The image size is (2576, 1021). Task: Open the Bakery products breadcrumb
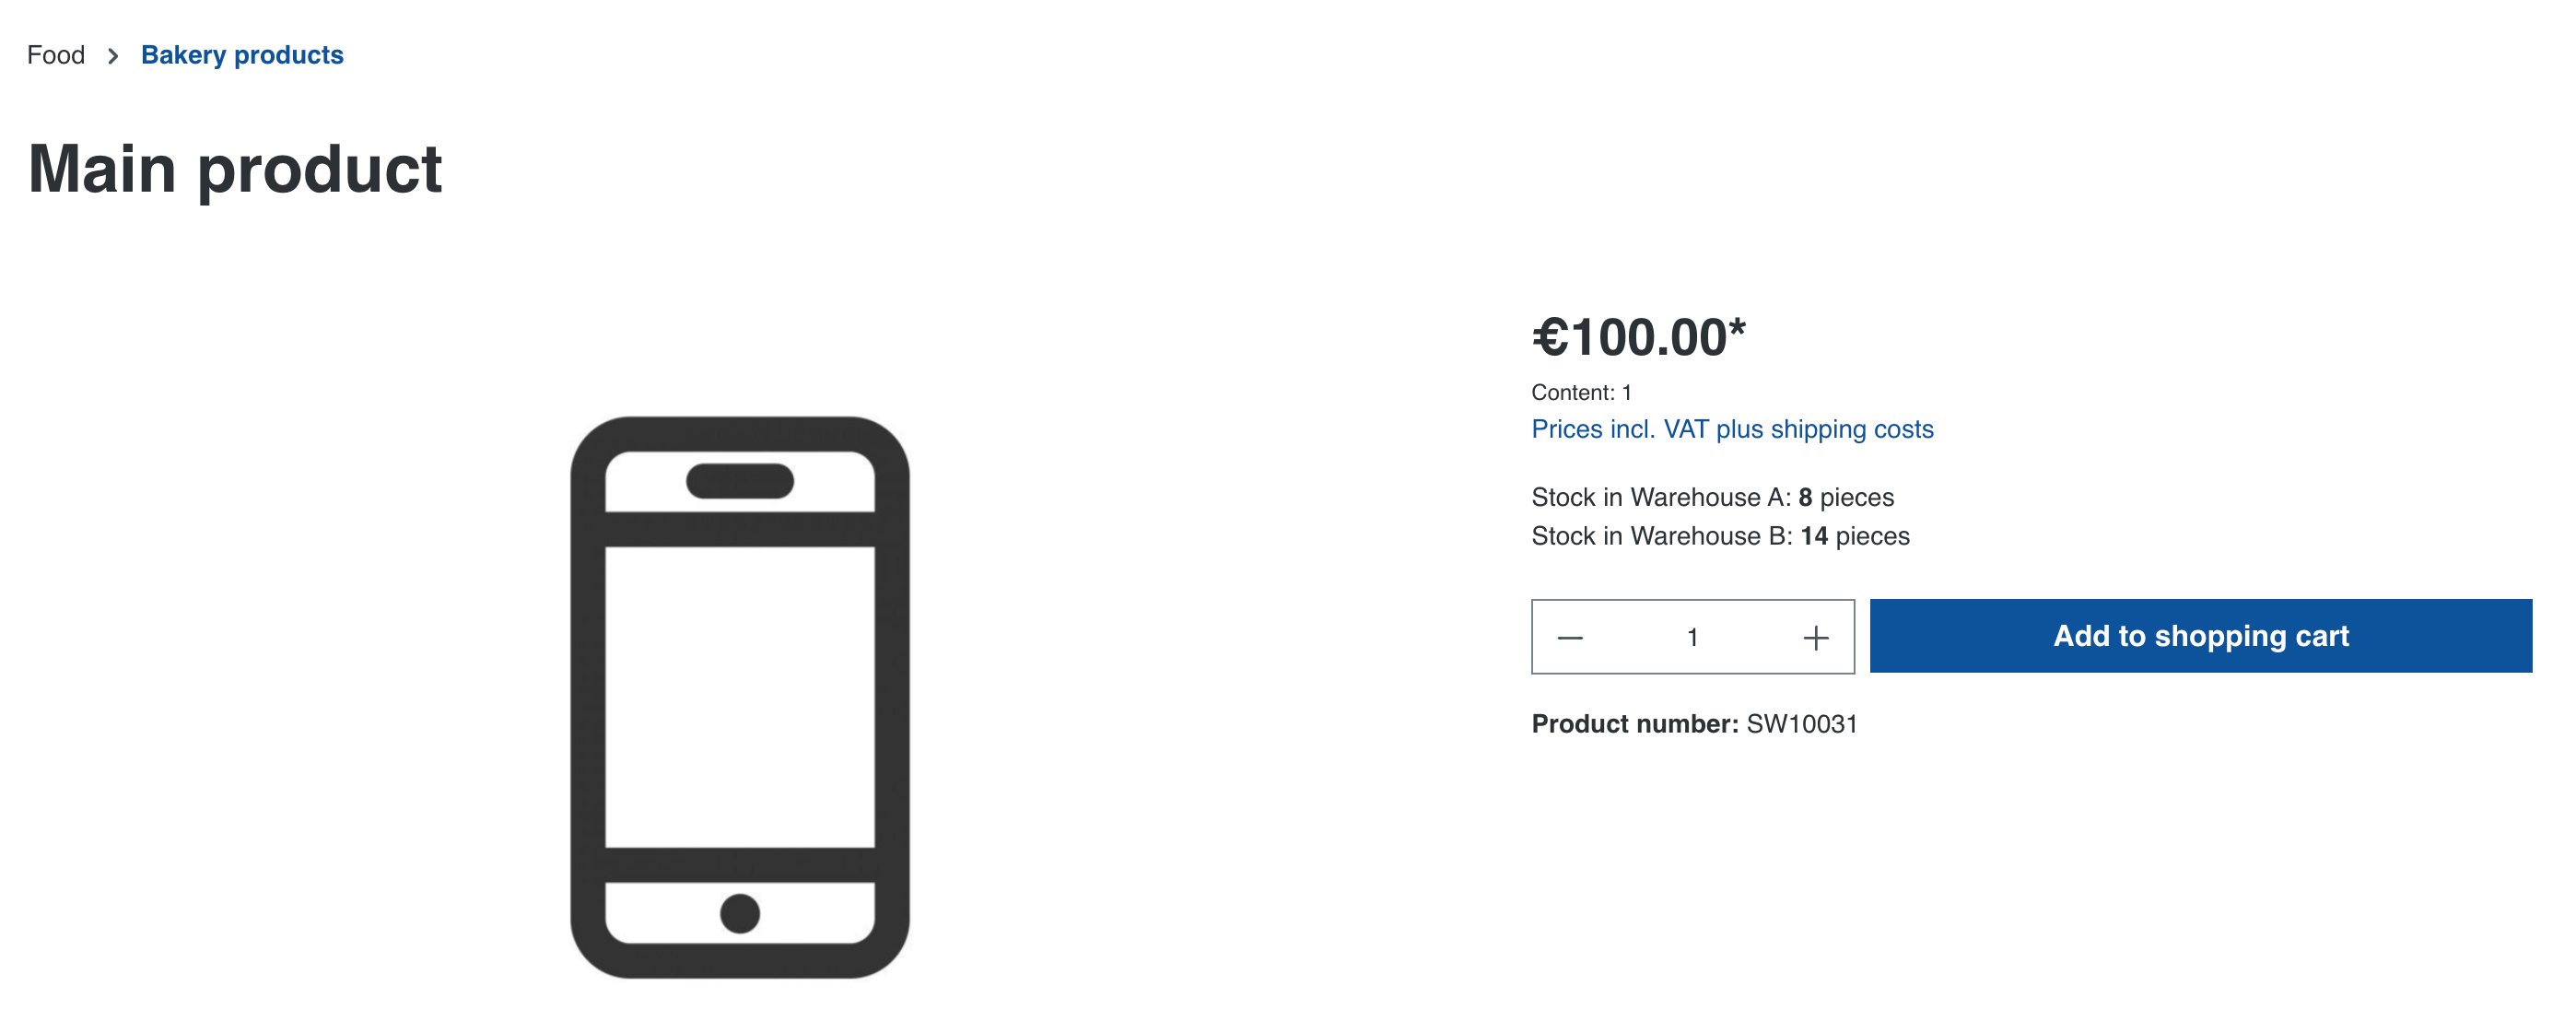[x=242, y=55]
